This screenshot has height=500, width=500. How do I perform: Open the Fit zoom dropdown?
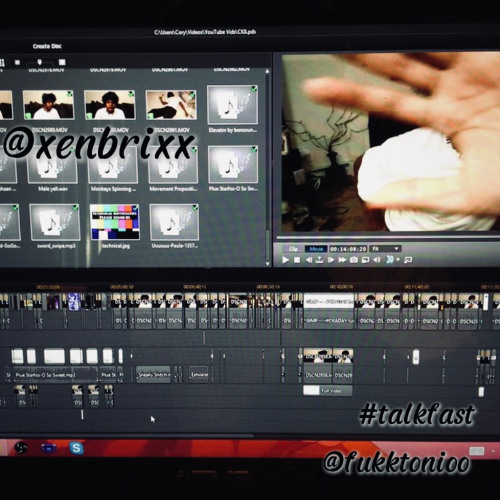tap(386, 248)
